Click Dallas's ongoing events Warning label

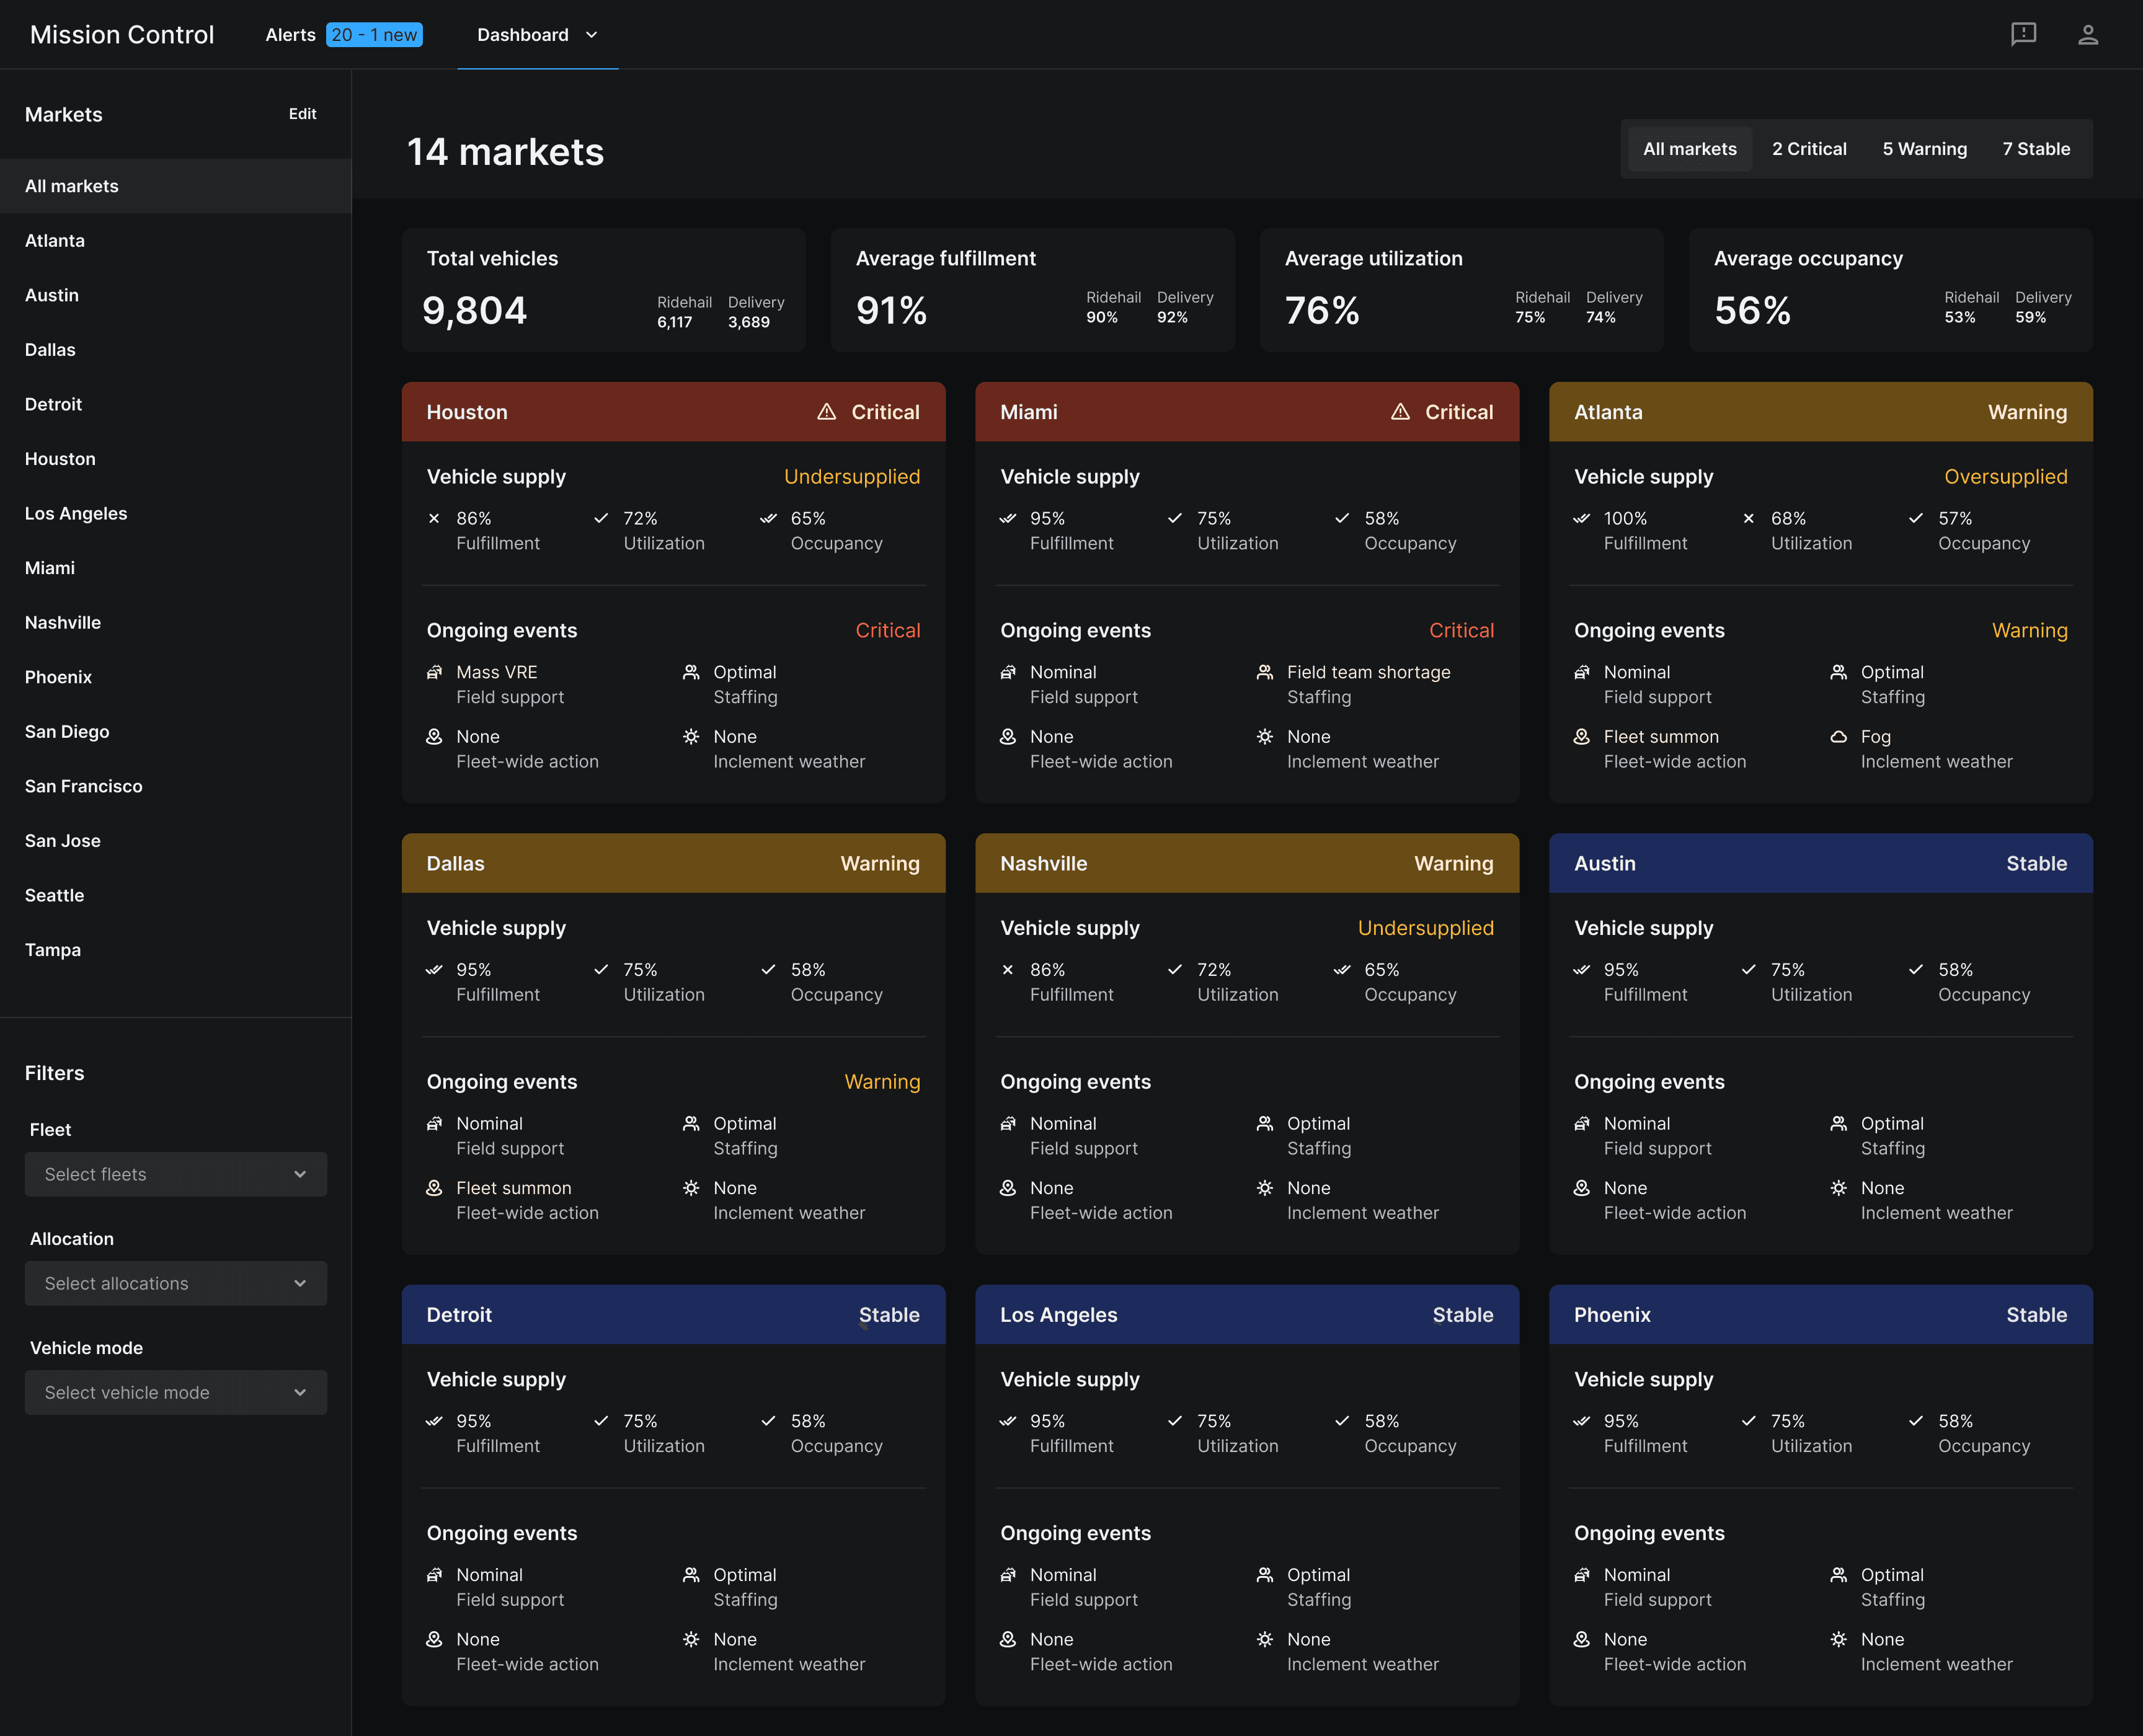tap(882, 1082)
